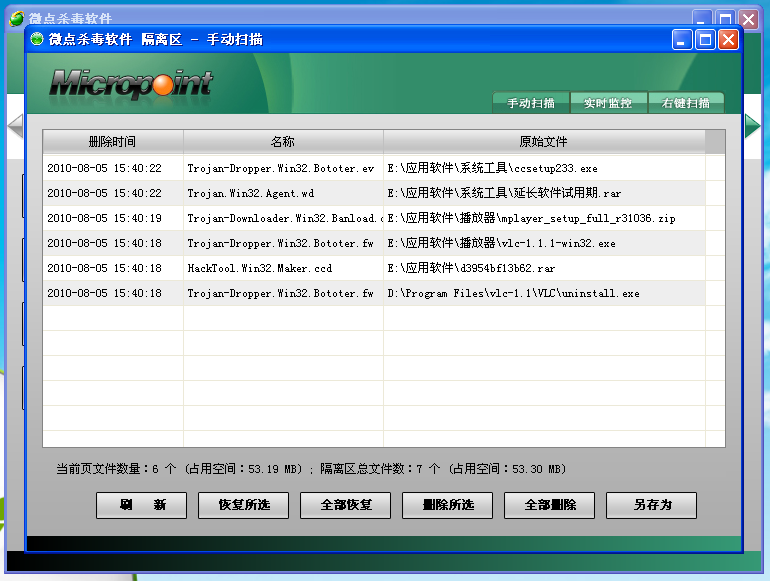
Task: Select file path VLC\uninstall.exe
Action: tap(513, 293)
